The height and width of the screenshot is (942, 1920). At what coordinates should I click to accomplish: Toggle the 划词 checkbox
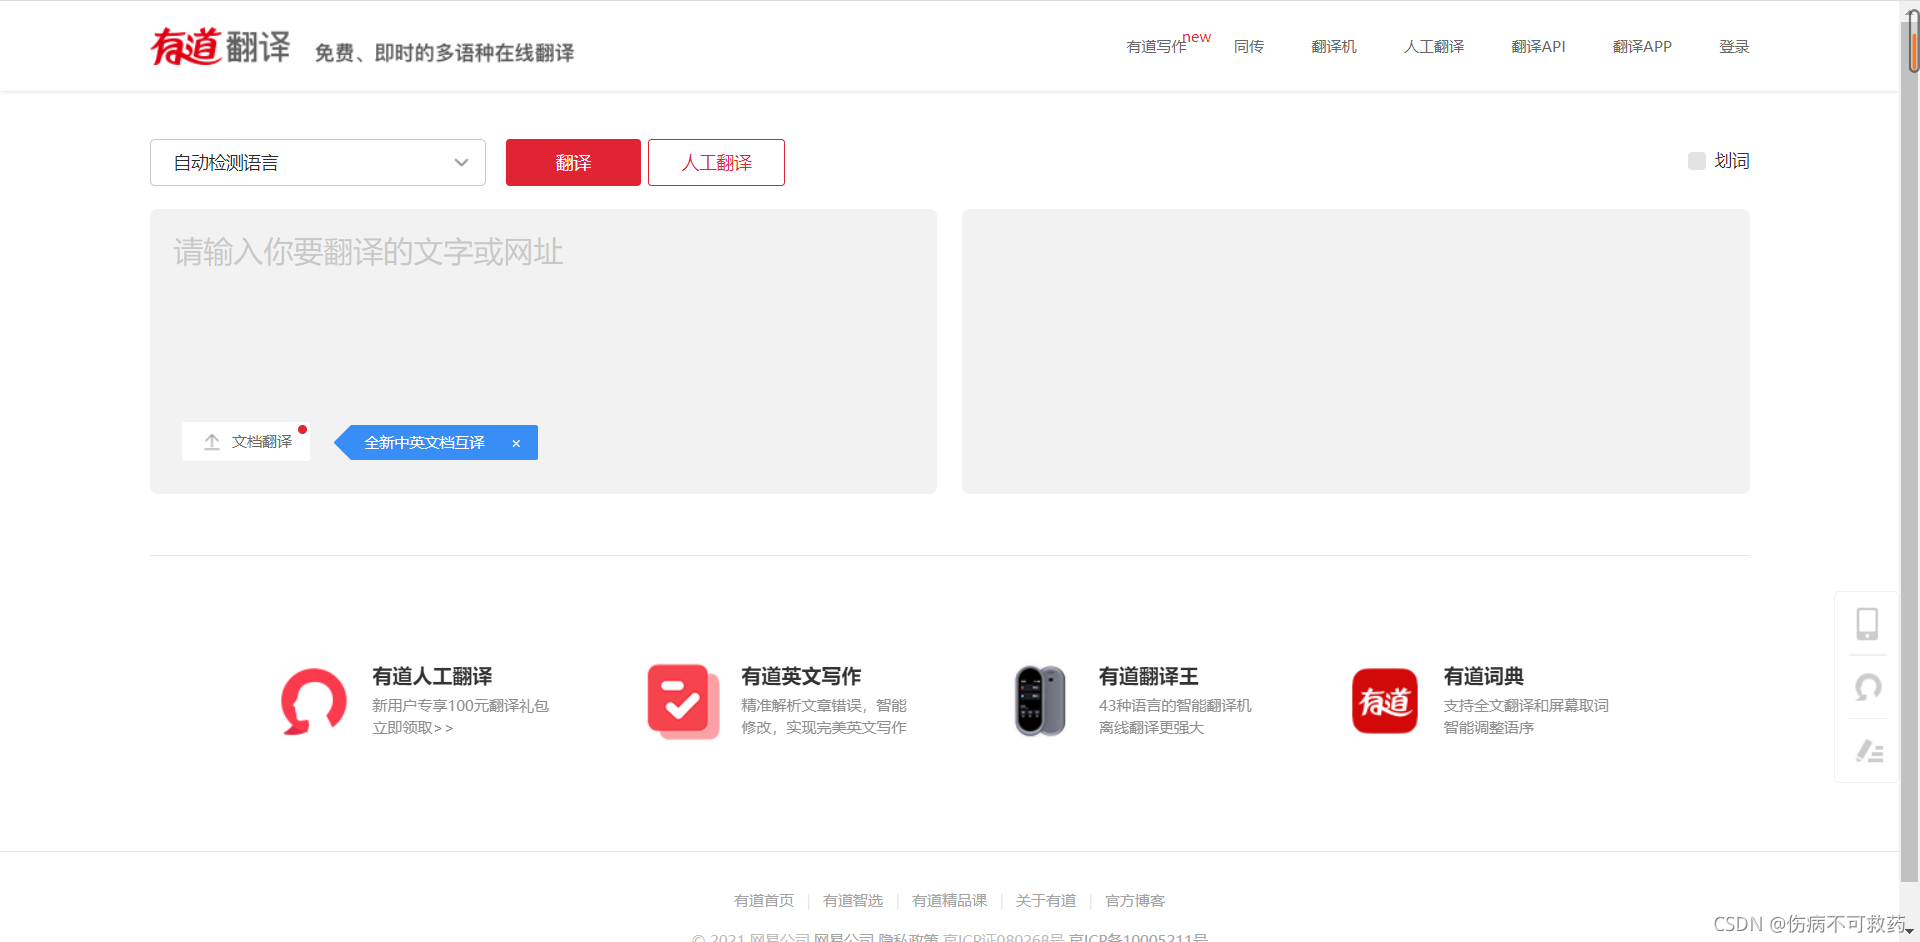[1697, 161]
